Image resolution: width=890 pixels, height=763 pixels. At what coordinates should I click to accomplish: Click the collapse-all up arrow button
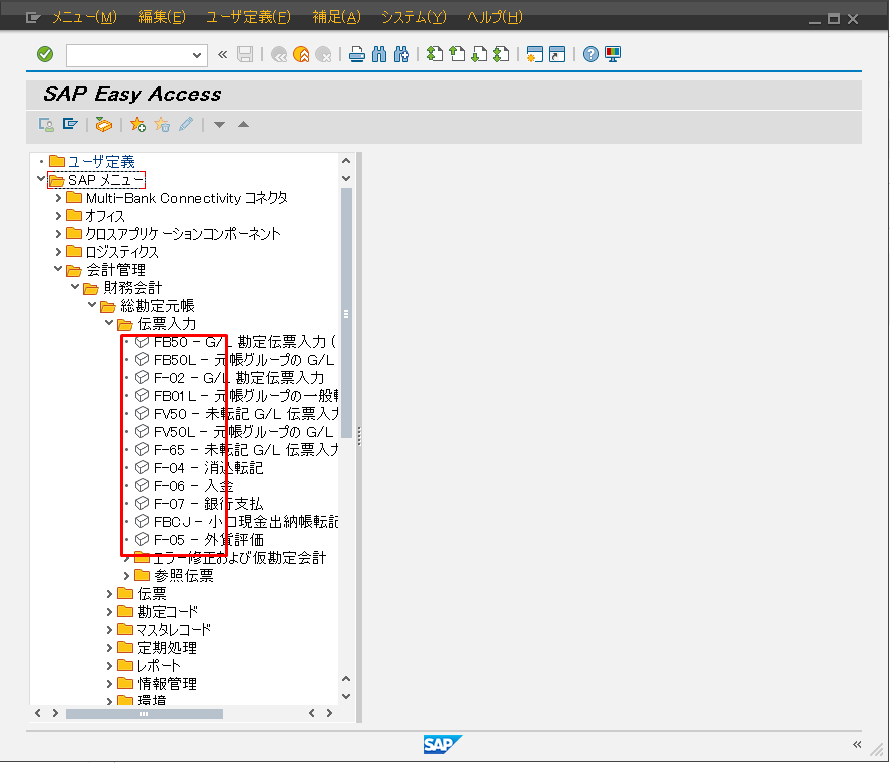click(x=241, y=124)
